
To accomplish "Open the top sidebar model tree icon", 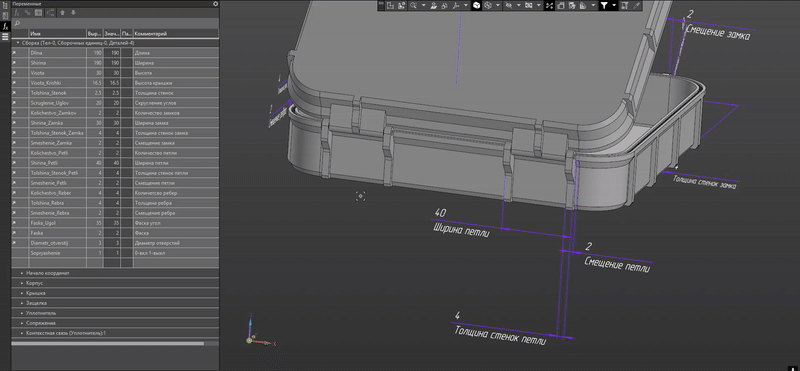I will tap(5, 5).
